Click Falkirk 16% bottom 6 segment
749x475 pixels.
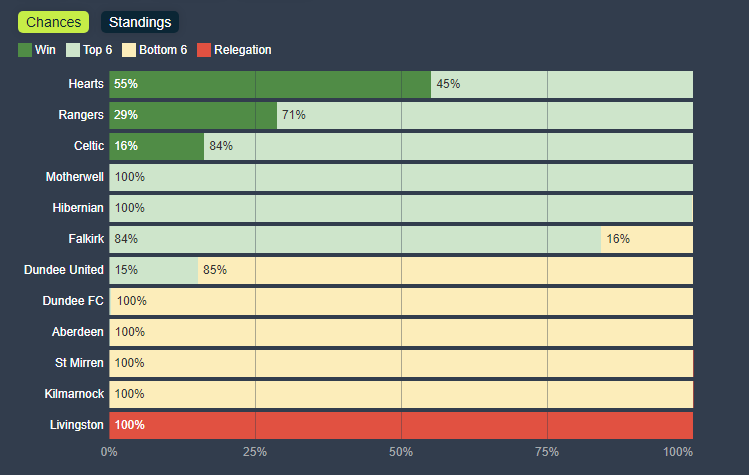click(647, 239)
